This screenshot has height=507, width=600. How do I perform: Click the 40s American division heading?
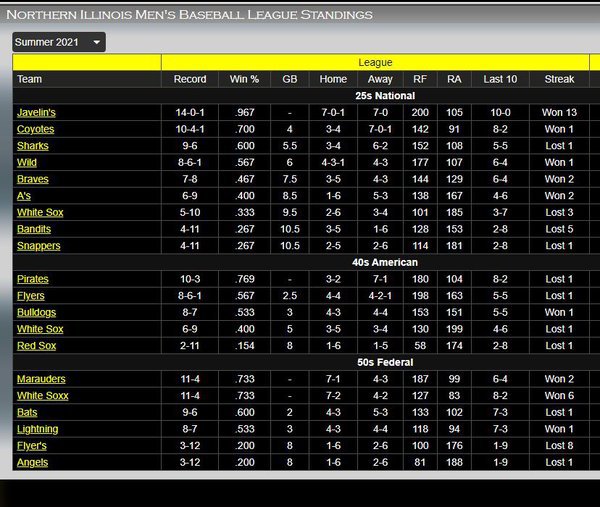tap(385, 262)
